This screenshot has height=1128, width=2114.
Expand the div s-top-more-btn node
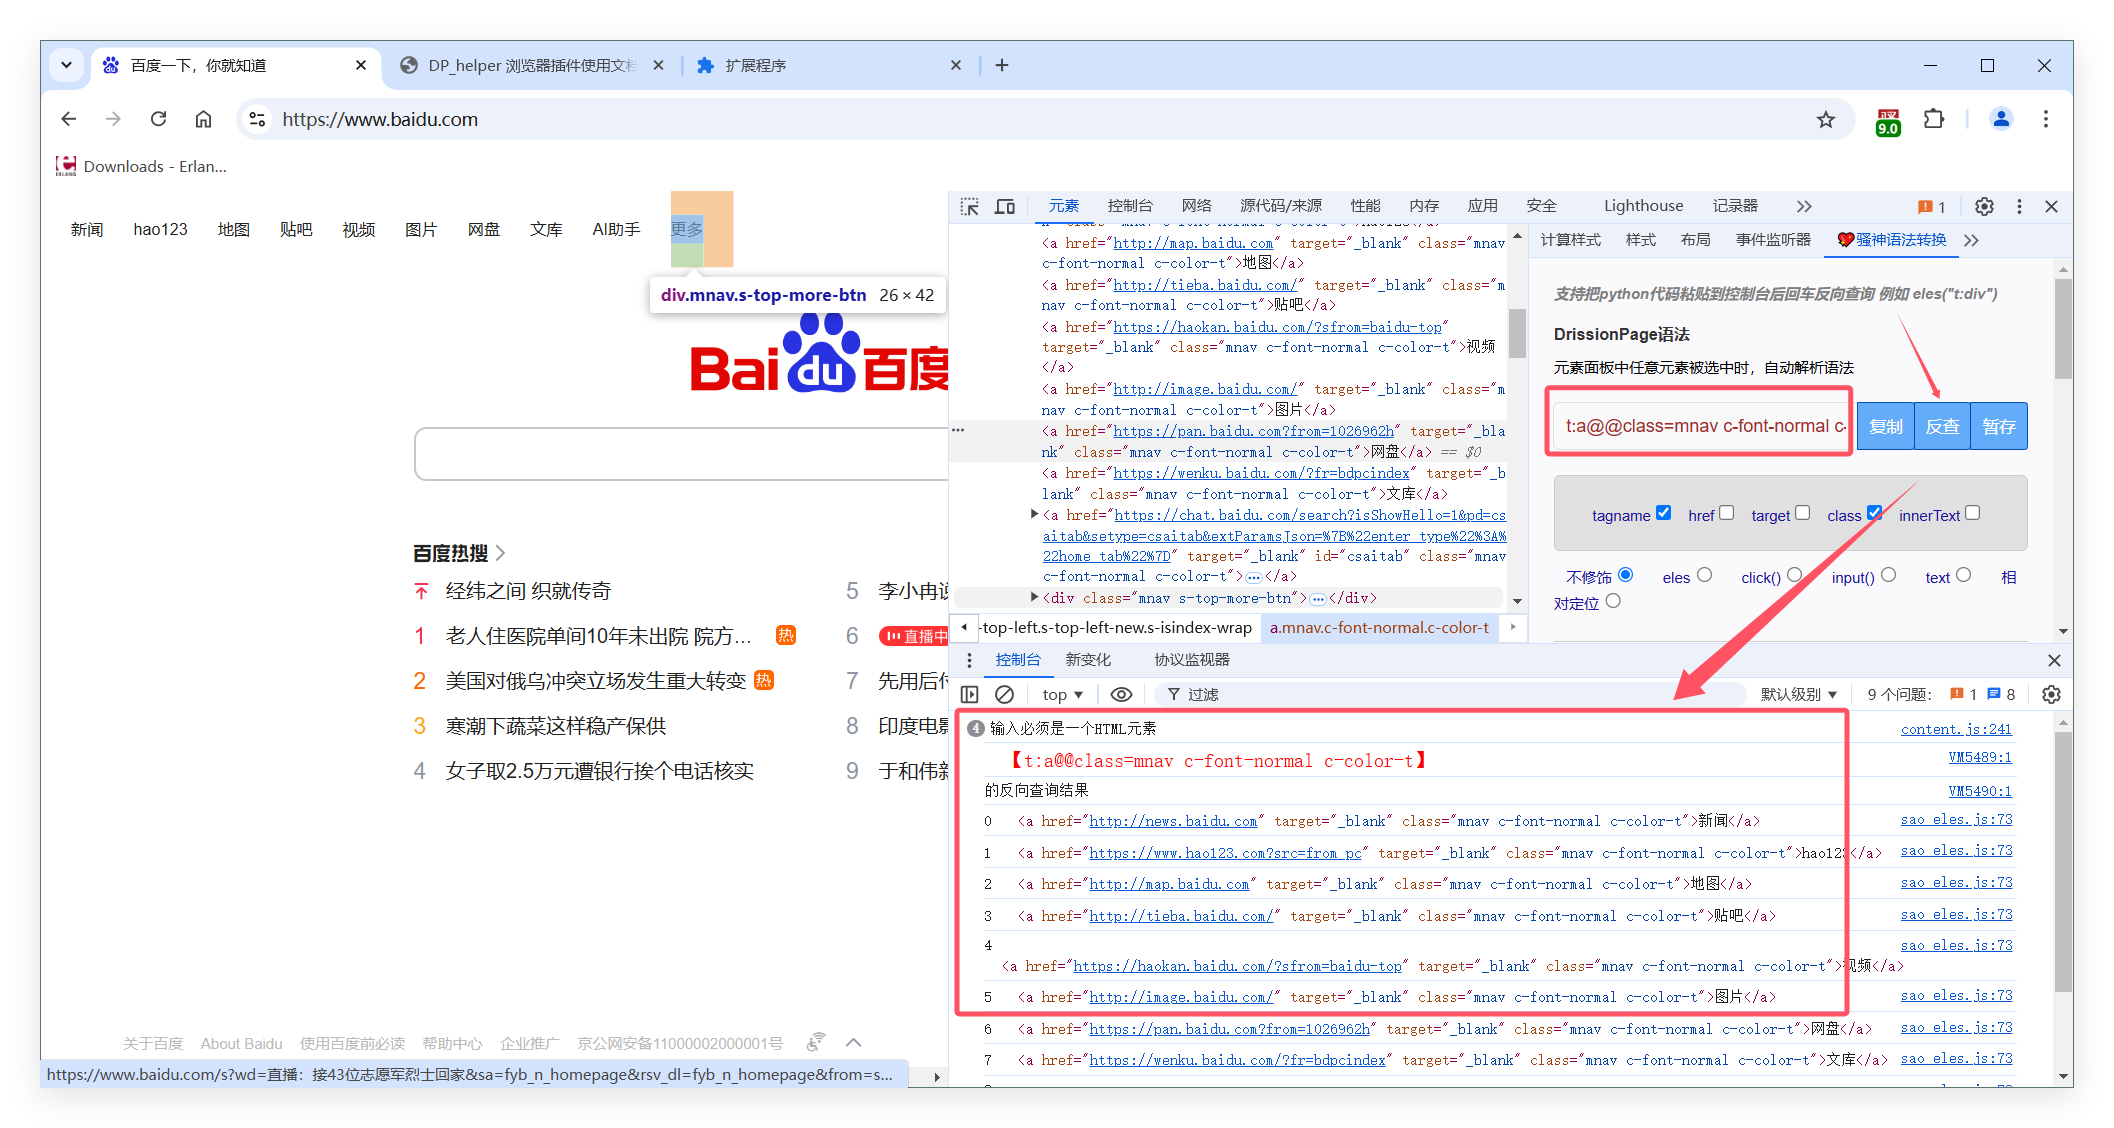pyautogui.click(x=1035, y=597)
